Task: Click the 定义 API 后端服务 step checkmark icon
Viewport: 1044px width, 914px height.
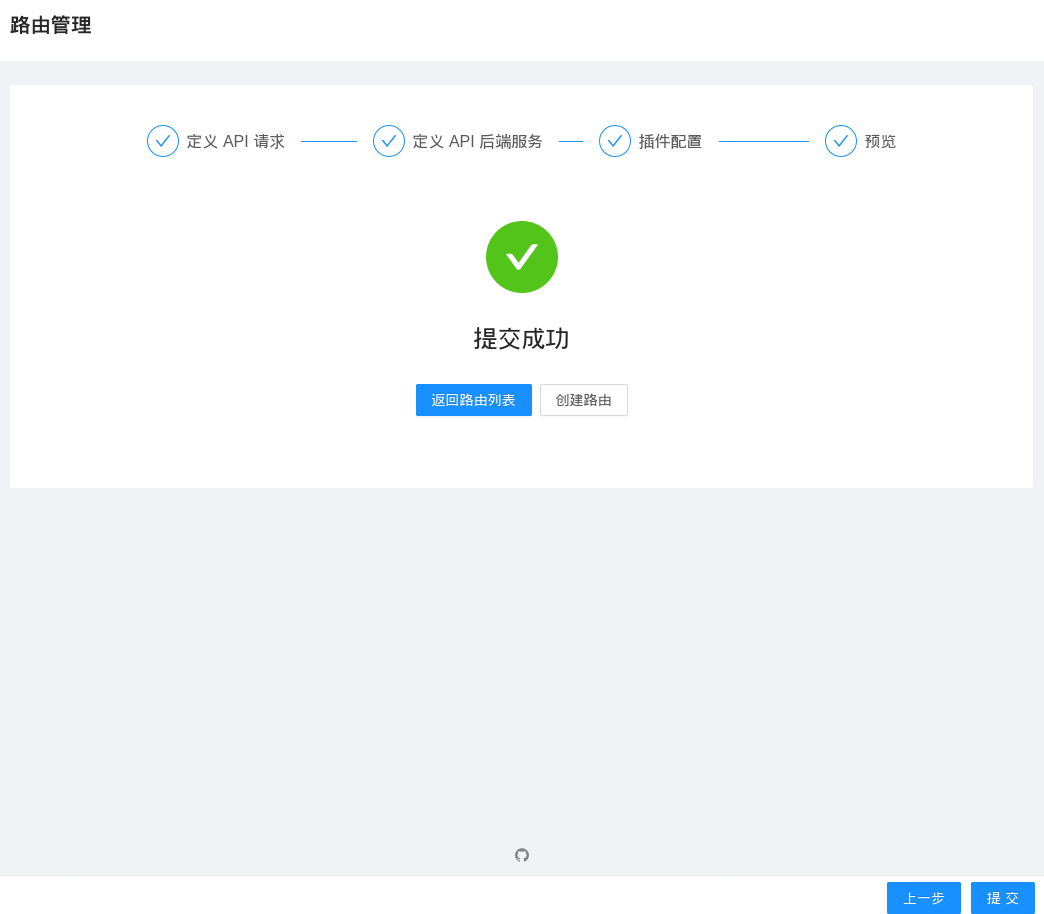Action: point(389,141)
